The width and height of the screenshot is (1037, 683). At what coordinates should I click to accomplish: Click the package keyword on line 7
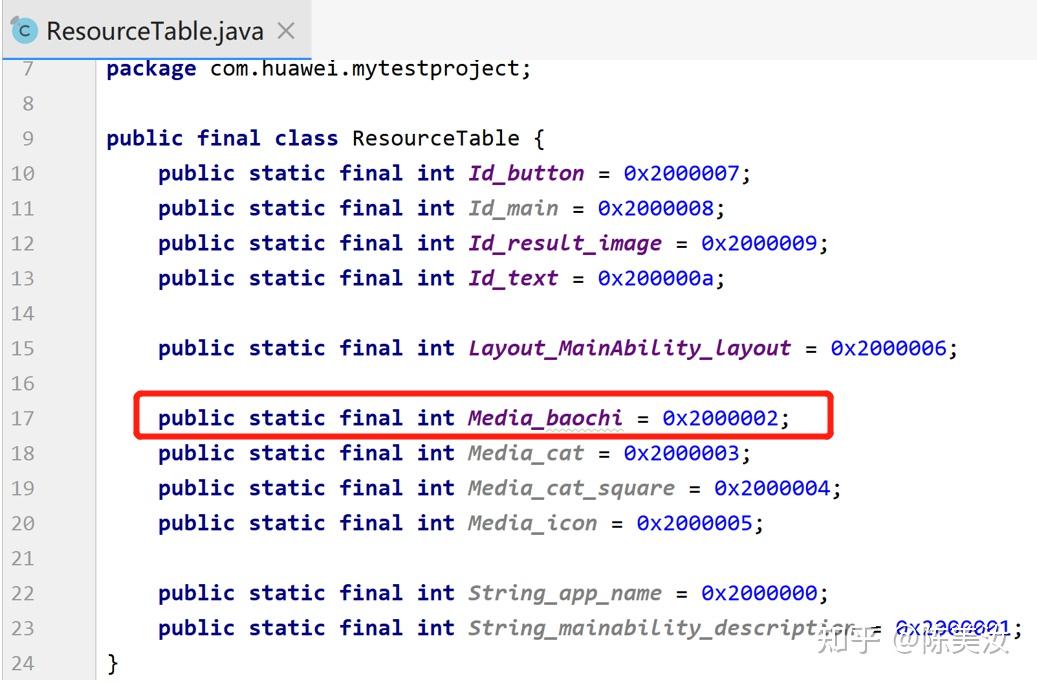point(151,69)
